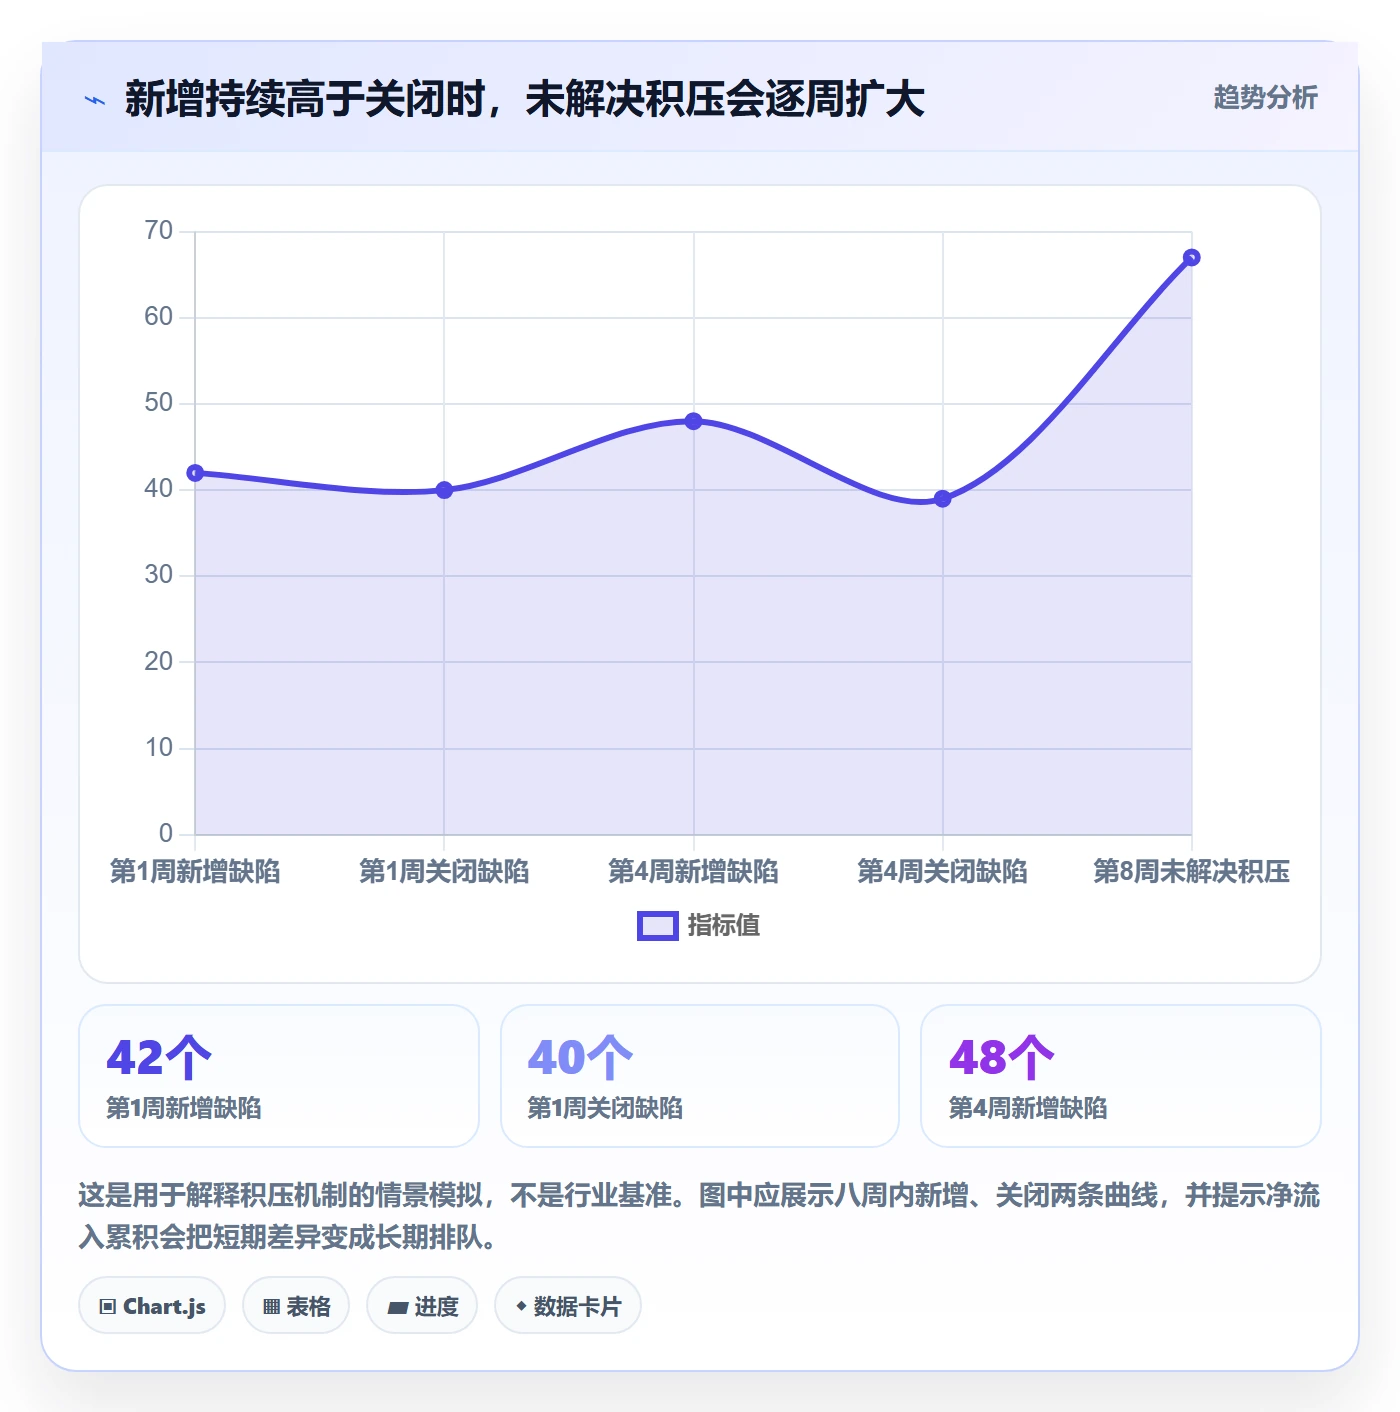This screenshot has width=1400, height=1412.
Task: Click the x-axis label 第8周未解决积压
Action: tap(1192, 872)
